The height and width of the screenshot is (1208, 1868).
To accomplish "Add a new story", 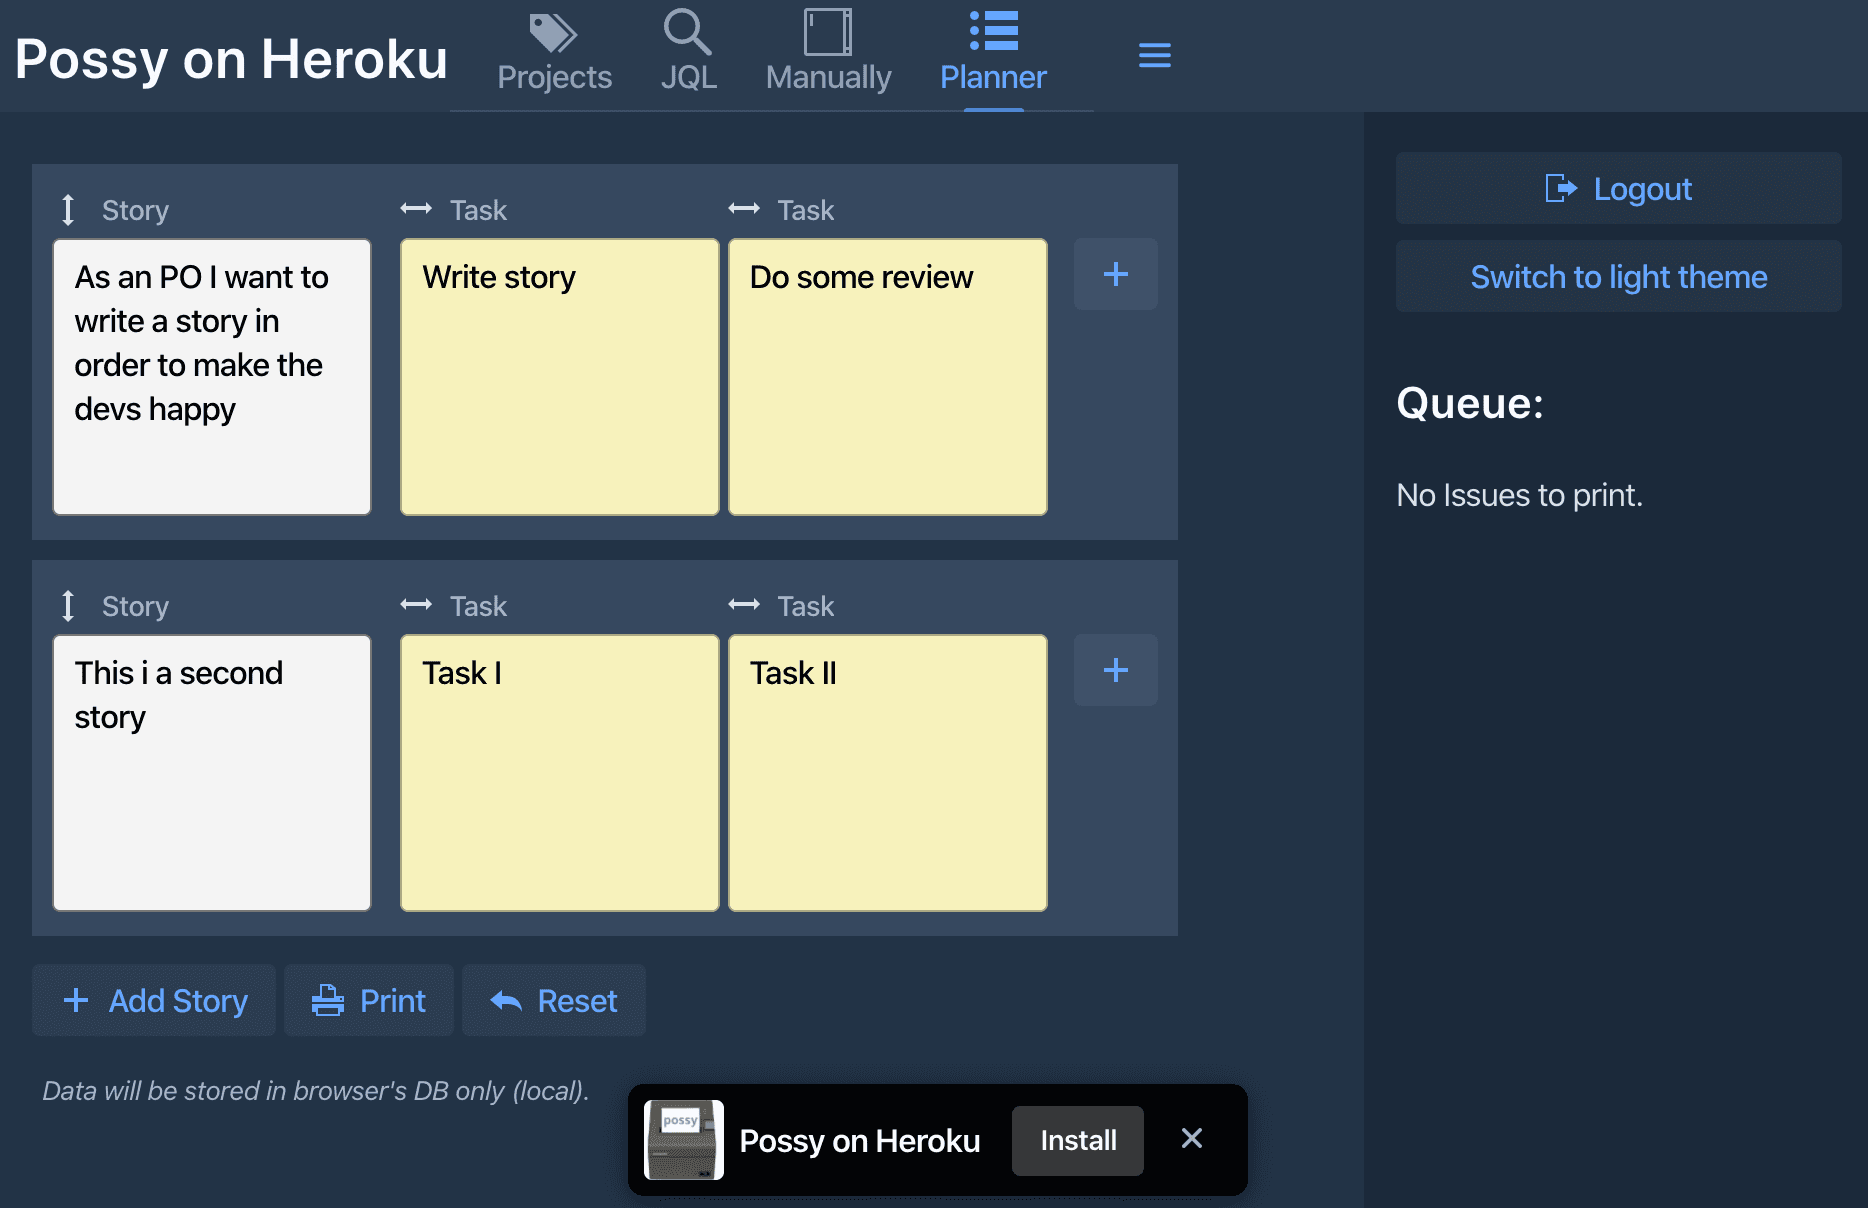I will [x=154, y=1000].
